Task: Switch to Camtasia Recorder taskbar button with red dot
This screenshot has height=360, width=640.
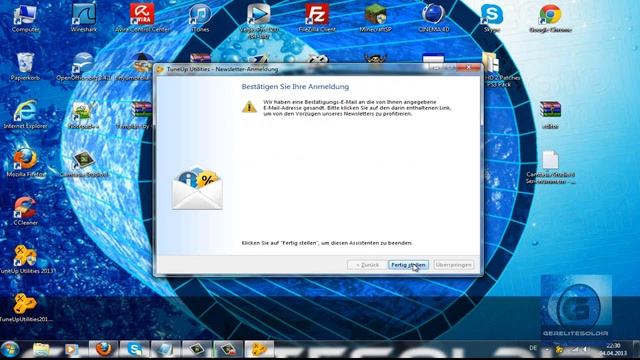Action: click(228, 349)
